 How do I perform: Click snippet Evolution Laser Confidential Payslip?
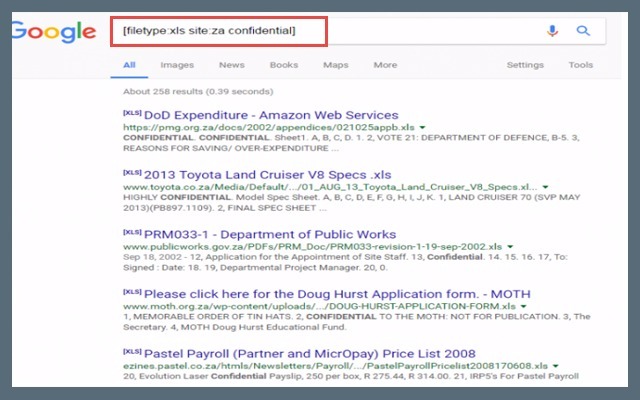coord(351,376)
